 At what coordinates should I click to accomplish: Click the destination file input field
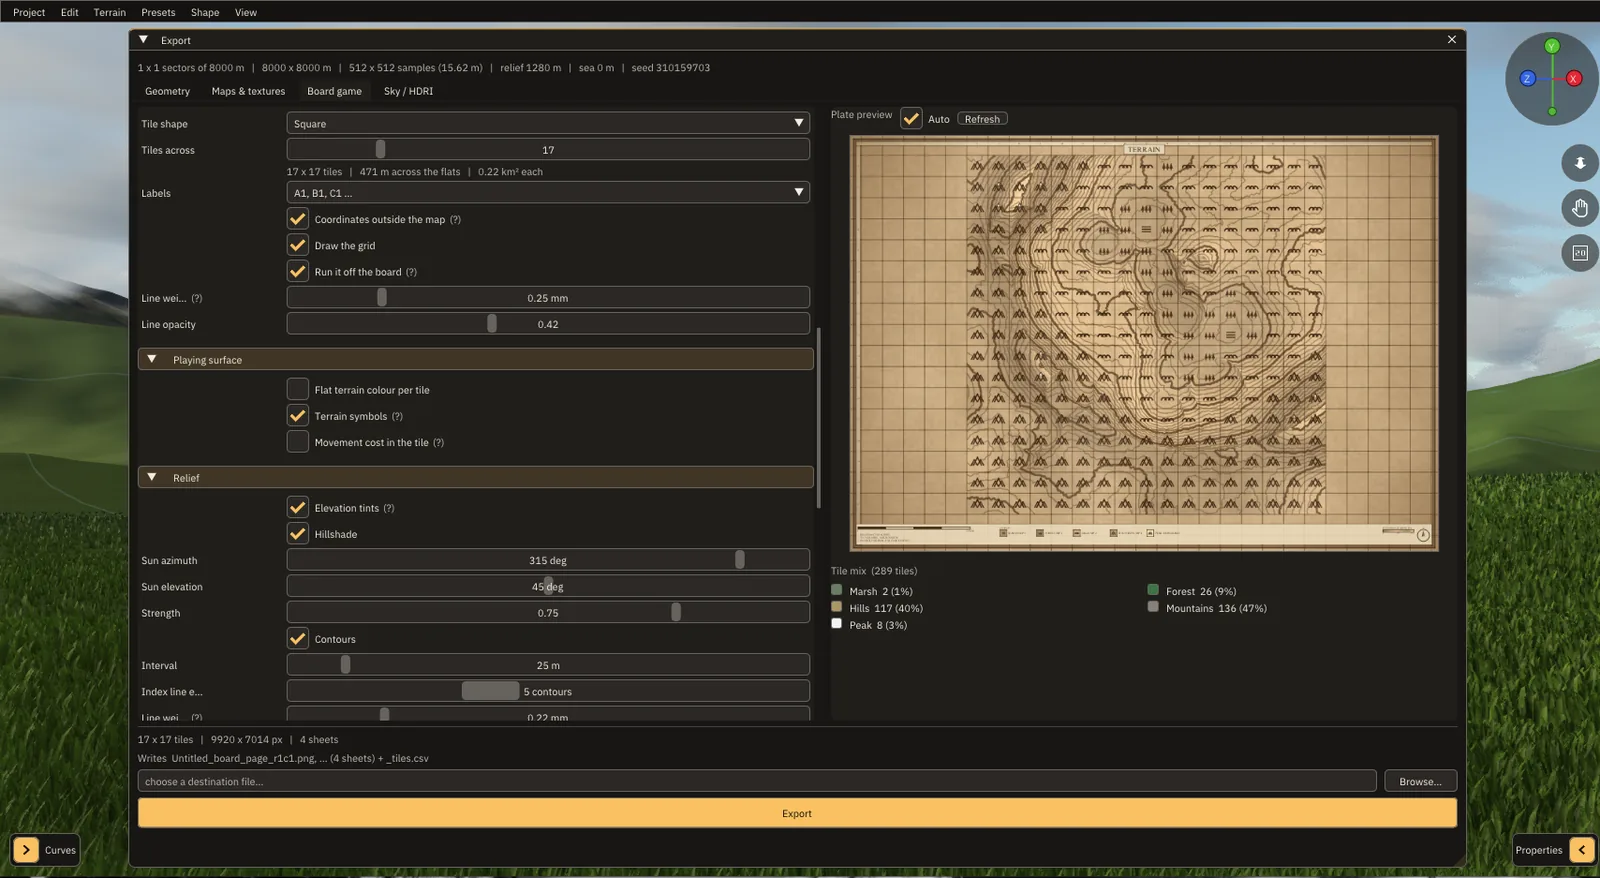click(757, 781)
